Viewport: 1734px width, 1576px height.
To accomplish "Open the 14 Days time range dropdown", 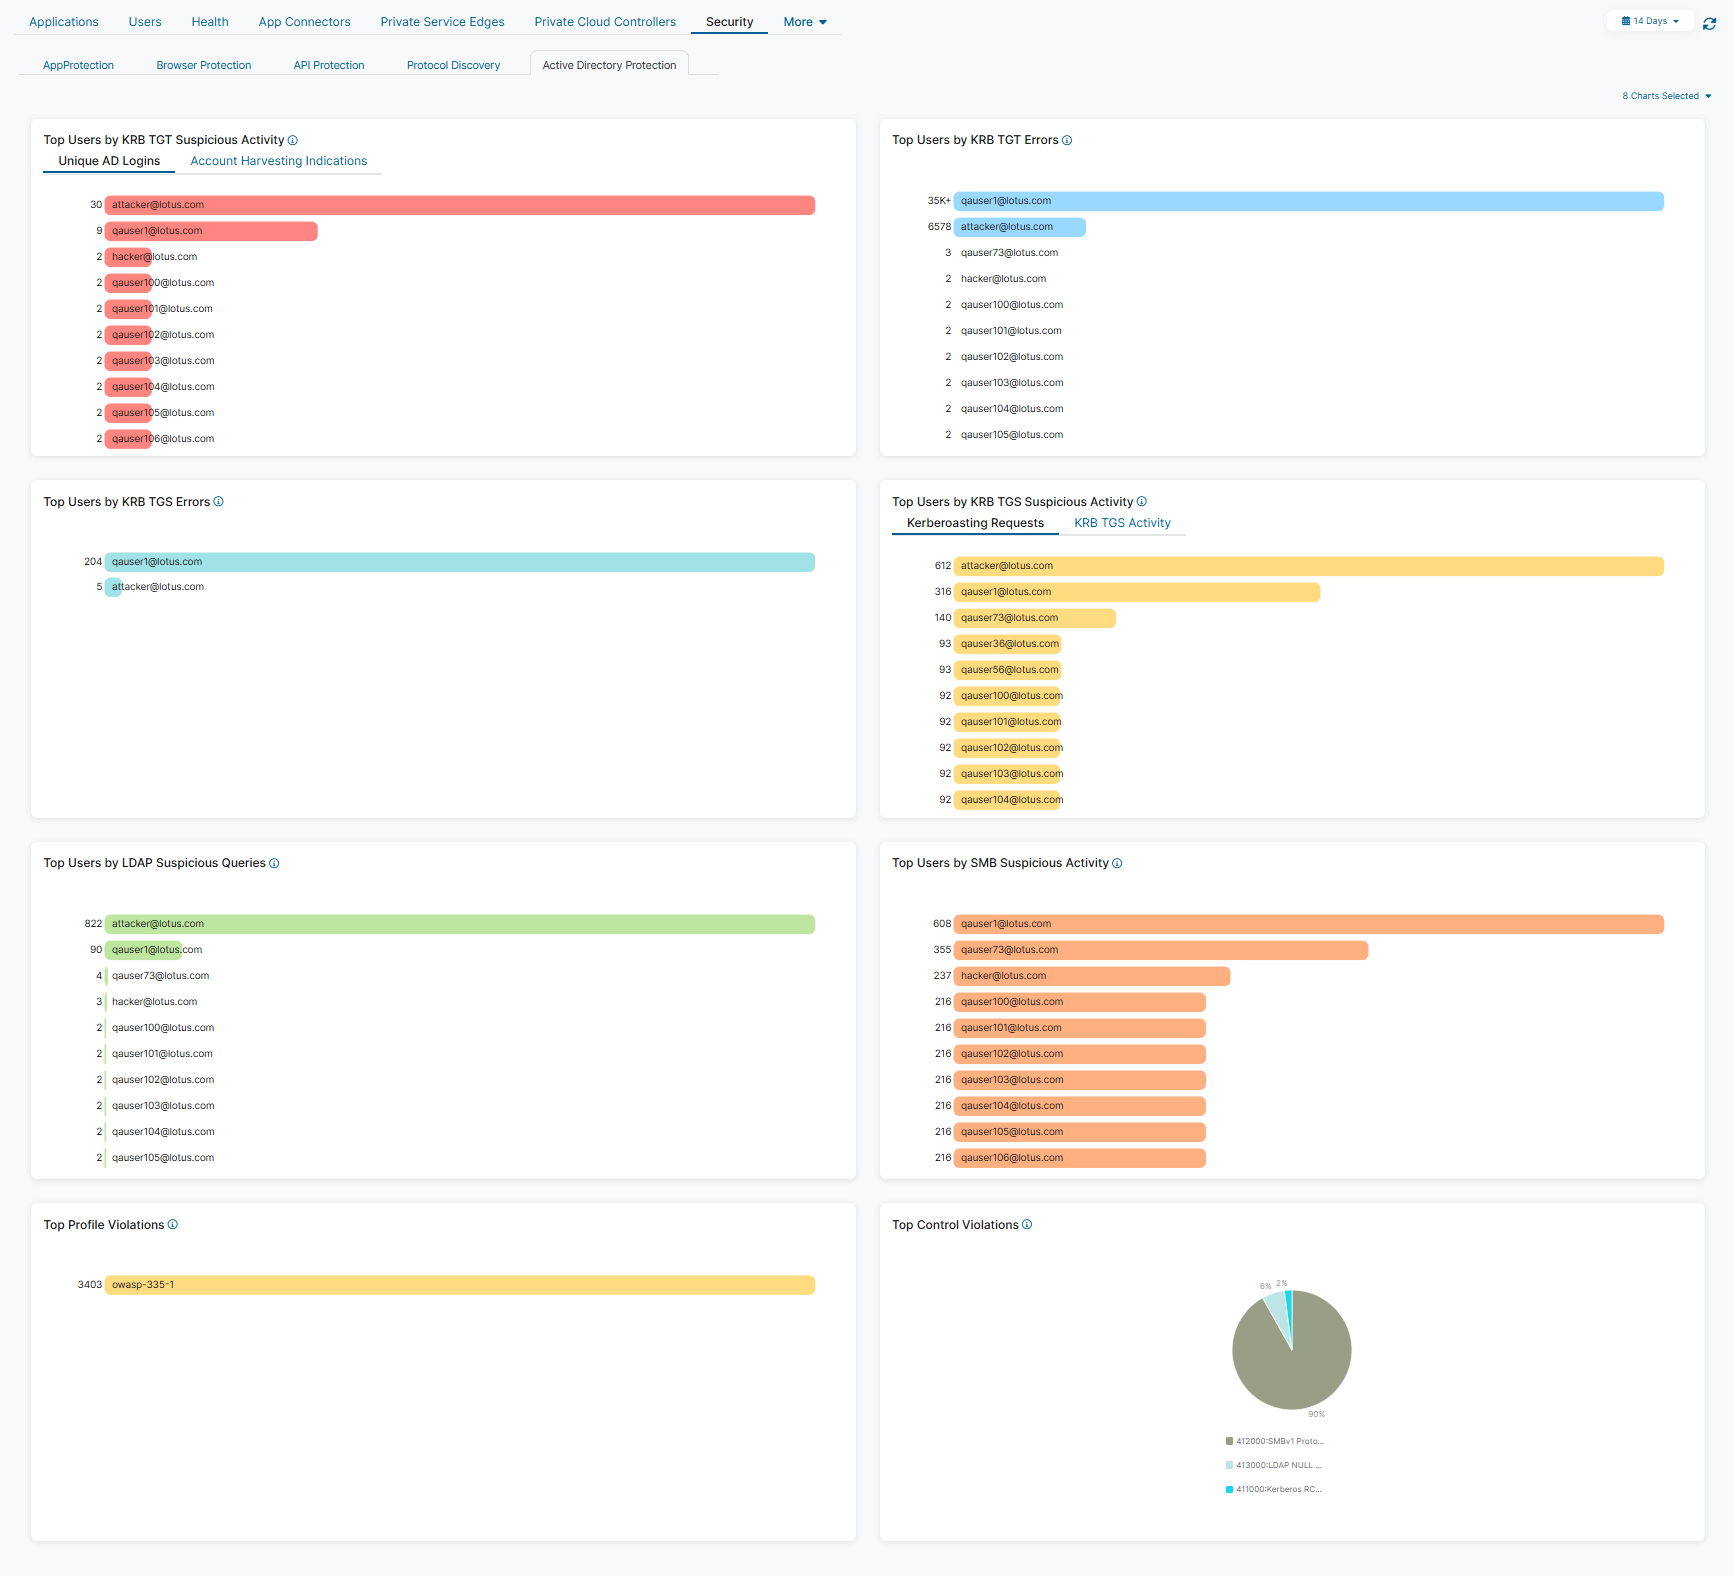I will coord(1650,21).
